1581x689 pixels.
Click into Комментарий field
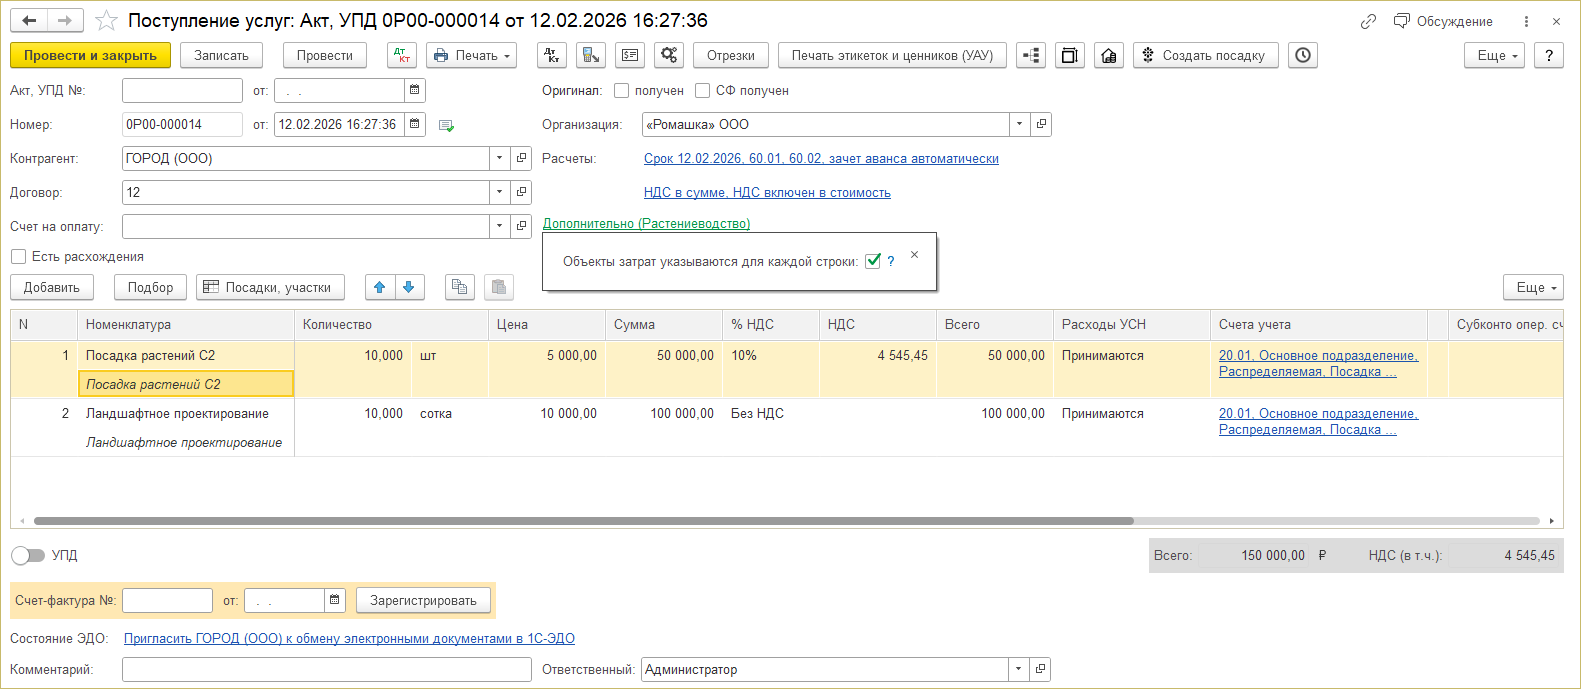[x=327, y=669]
